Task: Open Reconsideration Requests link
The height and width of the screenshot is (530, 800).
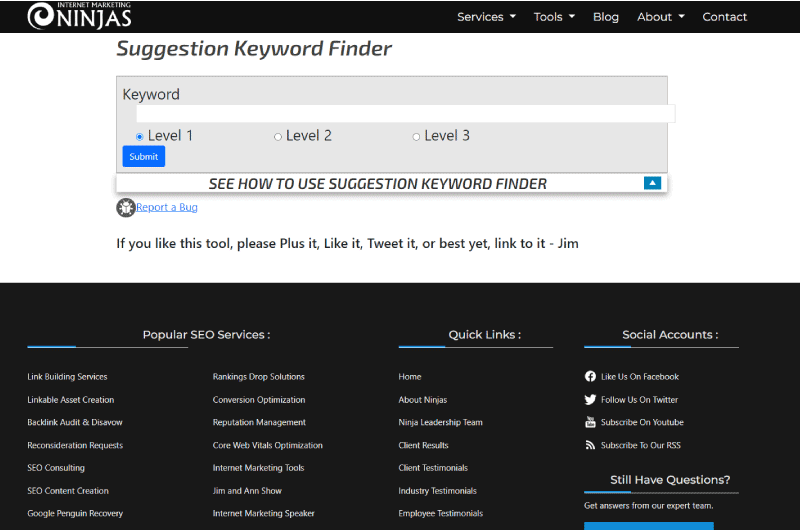Action: tap(75, 445)
